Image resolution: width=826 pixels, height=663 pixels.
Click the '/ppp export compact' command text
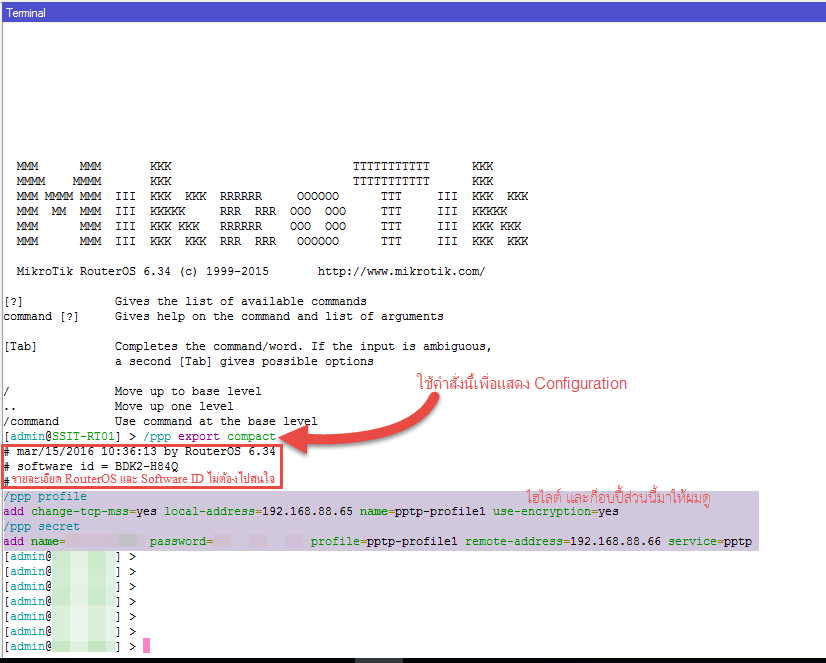(x=209, y=437)
